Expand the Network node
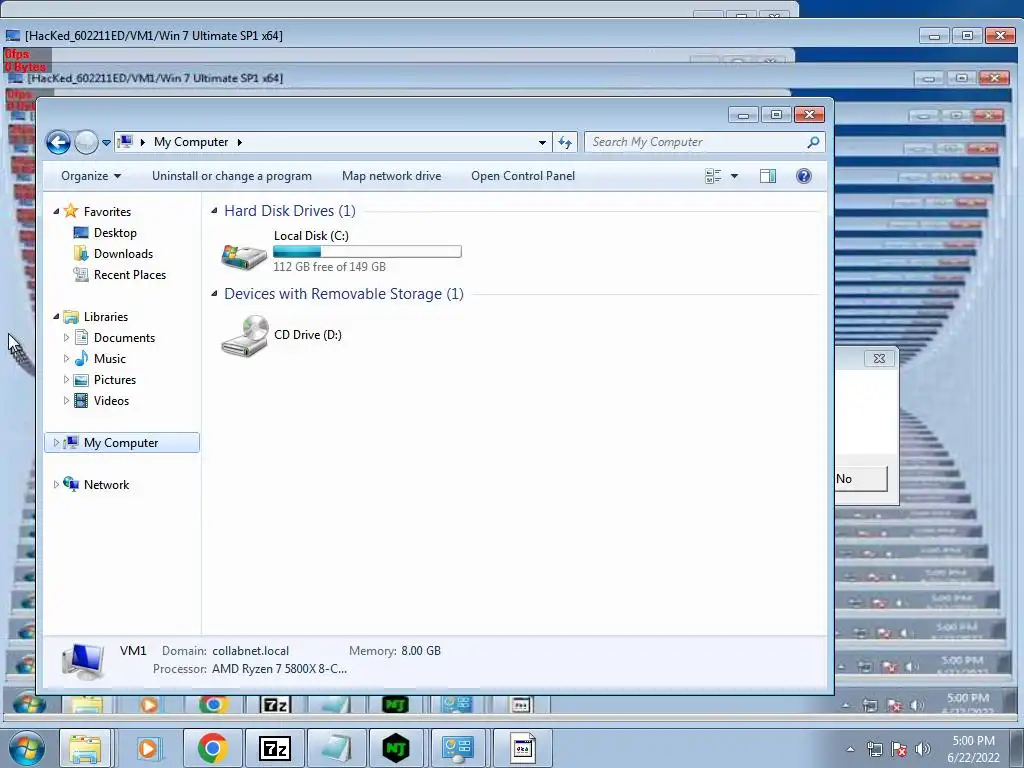The width and height of the screenshot is (1024, 768). point(56,485)
